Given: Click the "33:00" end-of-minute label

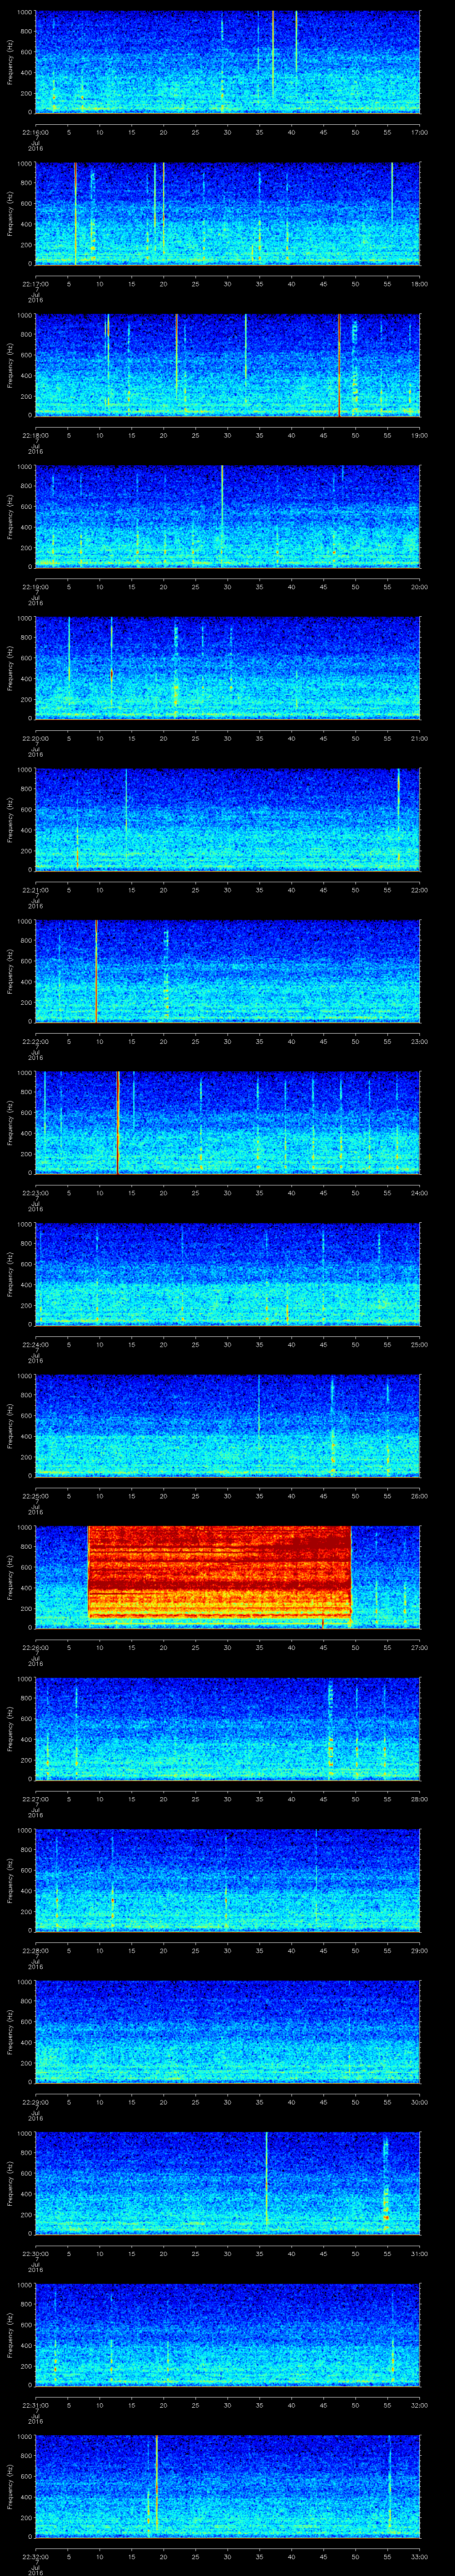Looking at the screenshot, I should point(419,2556).
